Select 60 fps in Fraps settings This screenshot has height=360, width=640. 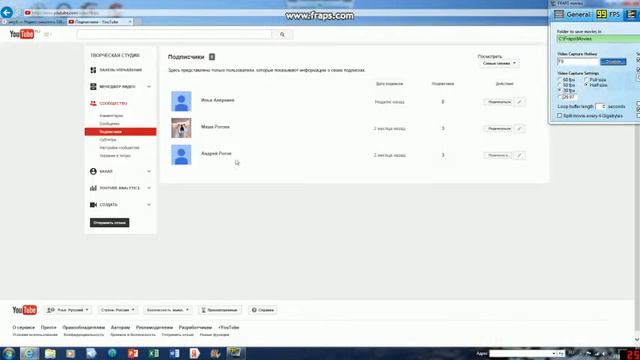click(560, 80)
